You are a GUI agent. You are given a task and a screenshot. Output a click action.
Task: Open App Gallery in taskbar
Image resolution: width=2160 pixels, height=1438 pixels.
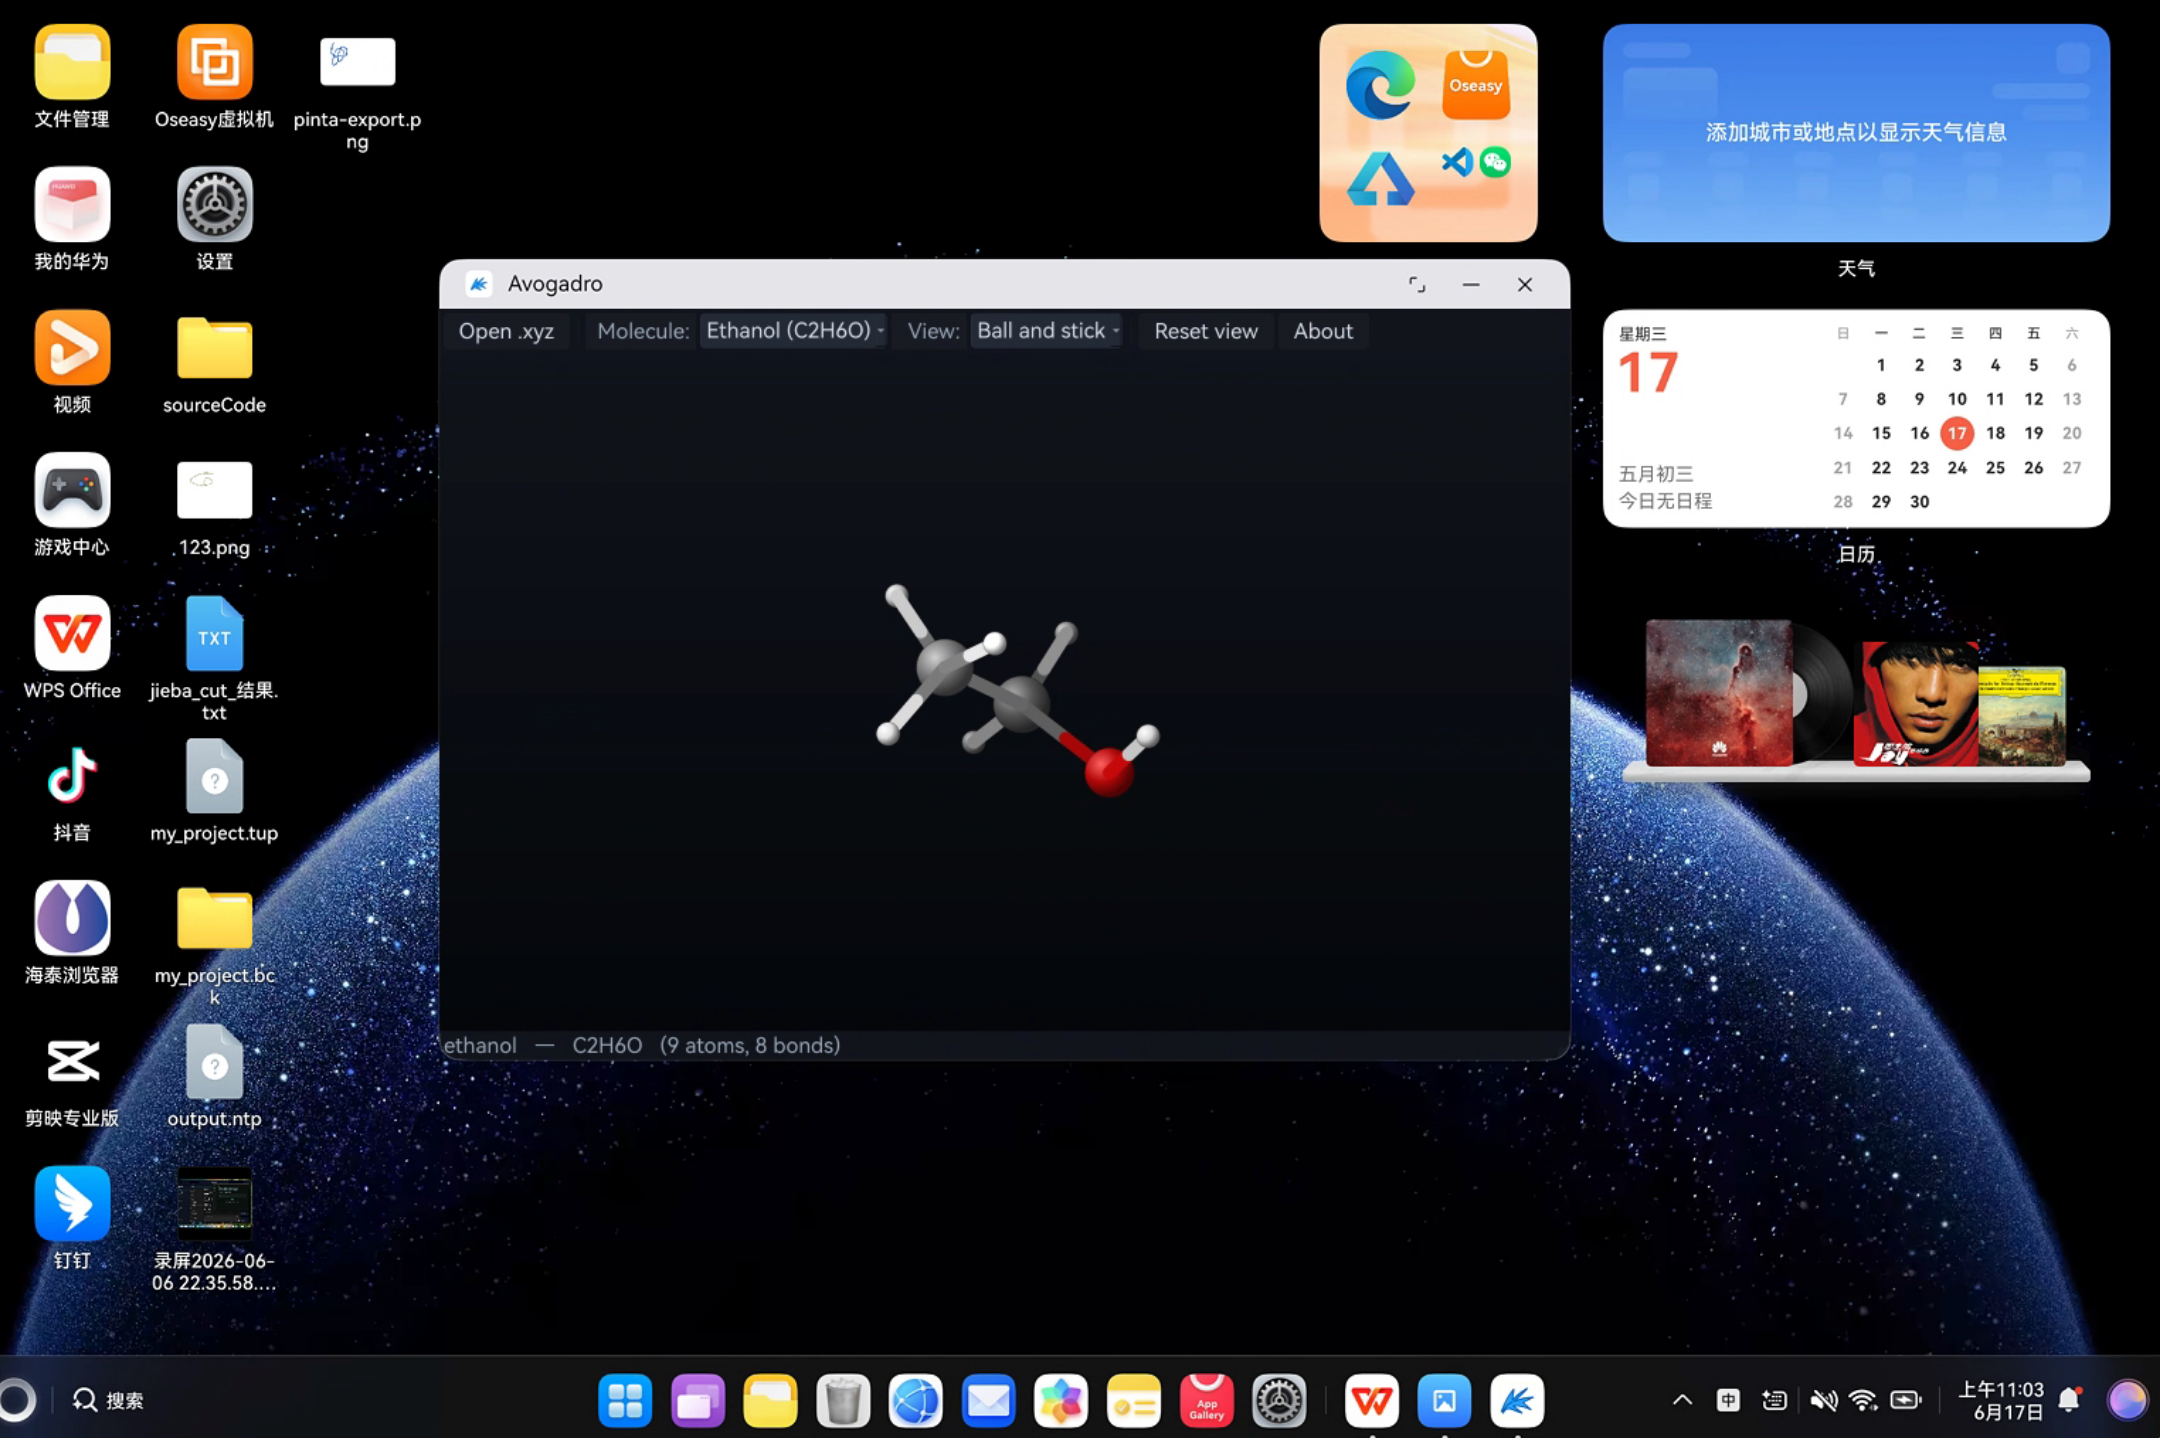(1206, 1400)
